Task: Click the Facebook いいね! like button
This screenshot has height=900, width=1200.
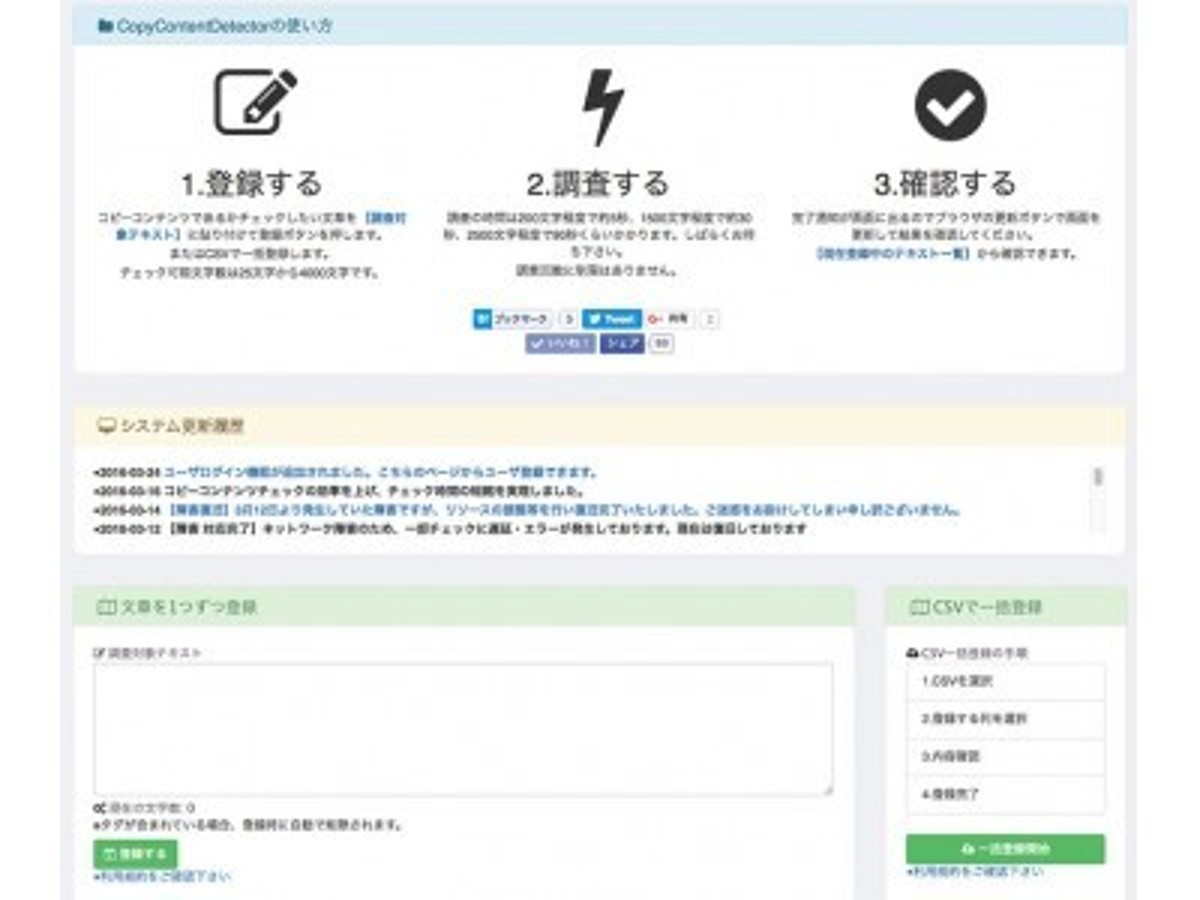Action: tap(560, 344)
